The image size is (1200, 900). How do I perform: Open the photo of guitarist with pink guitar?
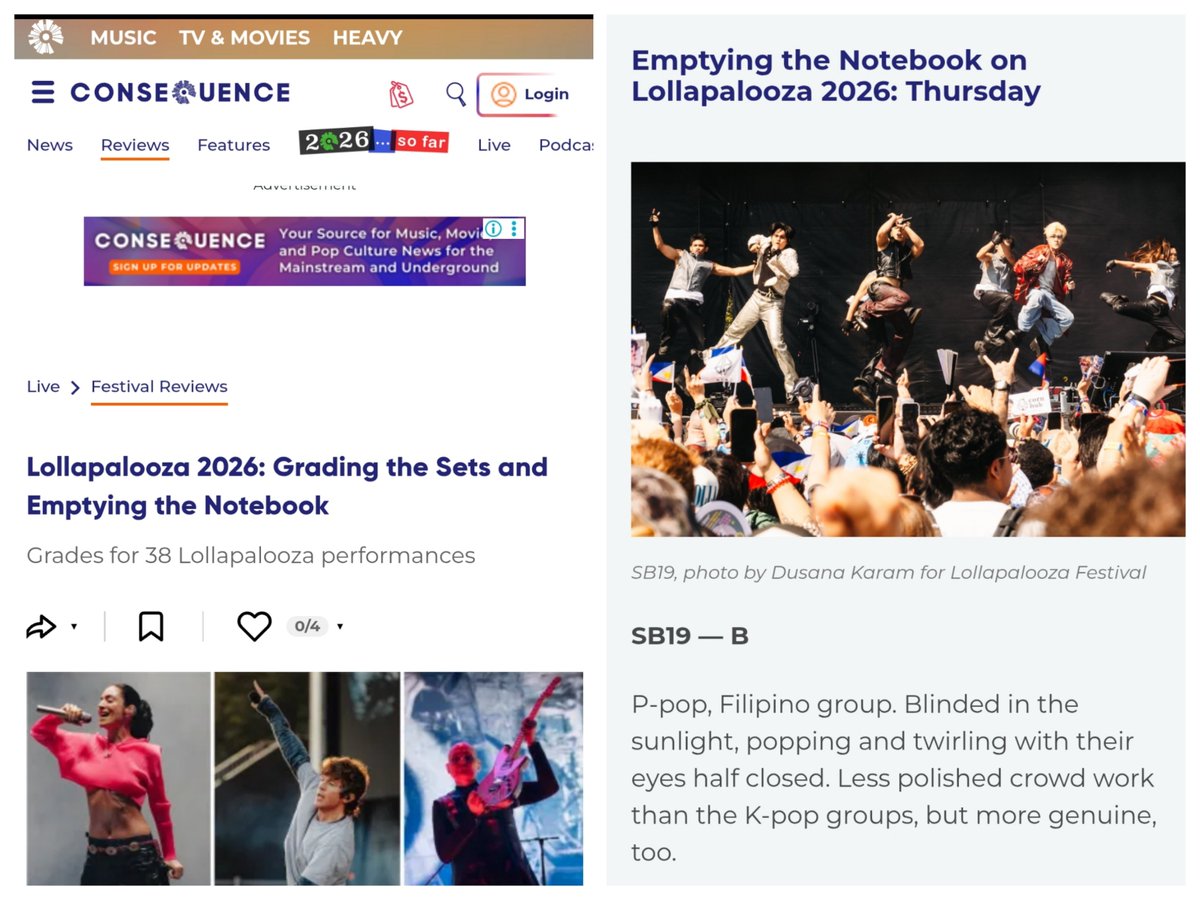[x=494, y=778]
